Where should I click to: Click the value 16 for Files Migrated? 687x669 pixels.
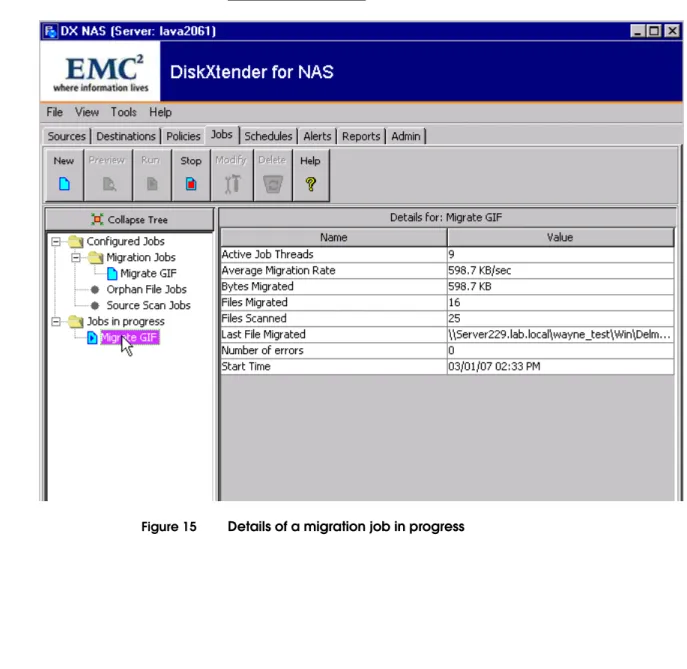click(x=560, y=302)
